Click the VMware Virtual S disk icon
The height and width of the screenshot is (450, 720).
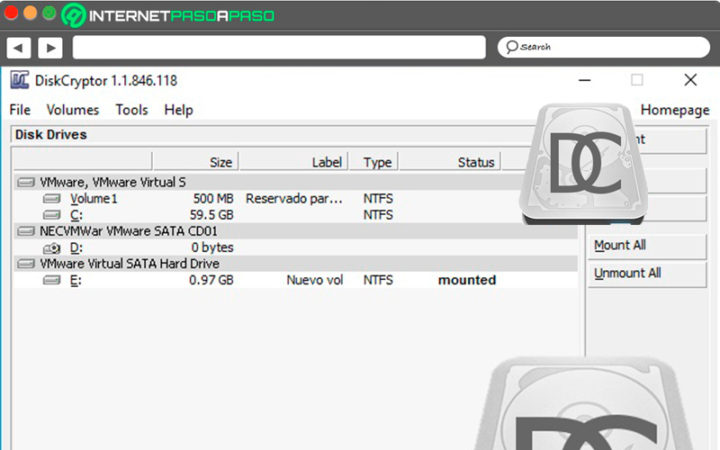click(x=26, y=182)
